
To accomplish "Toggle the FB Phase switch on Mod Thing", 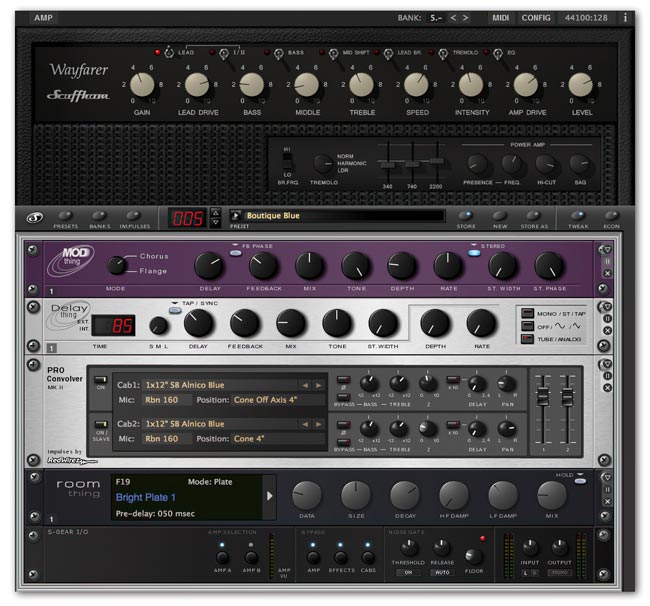I will 235,253.
